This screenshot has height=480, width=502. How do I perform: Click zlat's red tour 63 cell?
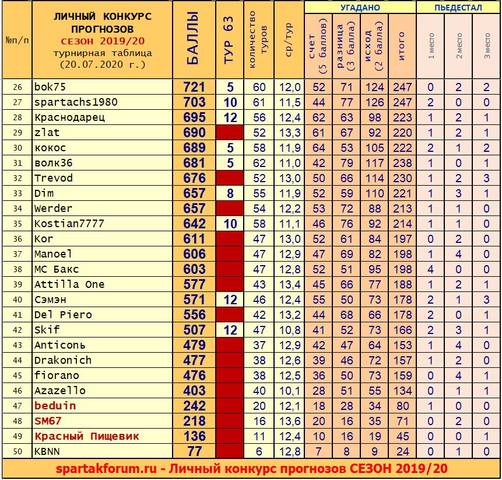coord(229,132)
